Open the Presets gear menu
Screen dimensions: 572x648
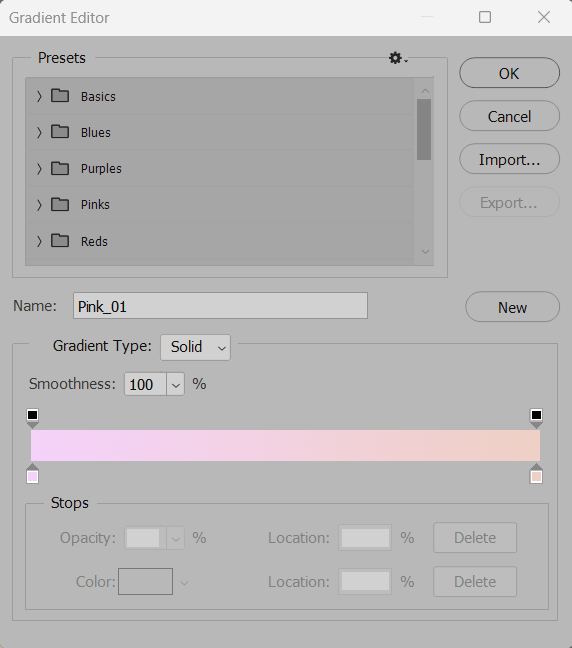tap(398, 58)
